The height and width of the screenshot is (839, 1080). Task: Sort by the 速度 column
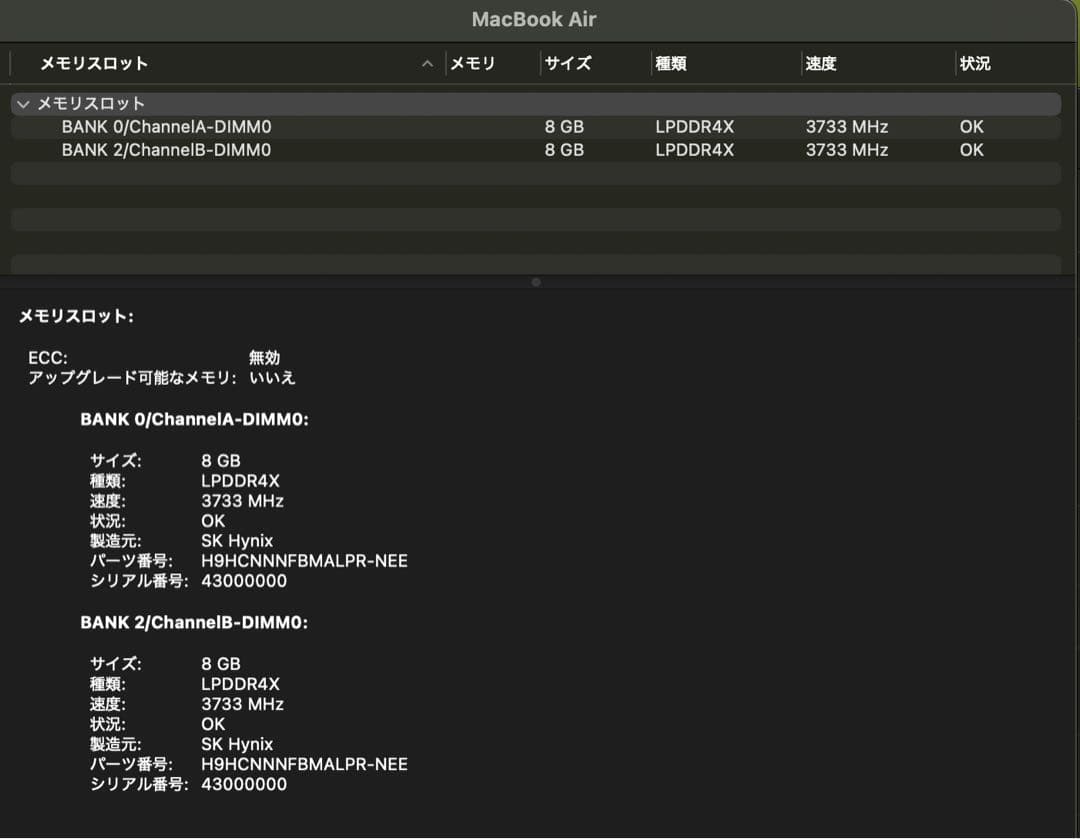click(x=822, y=63)
